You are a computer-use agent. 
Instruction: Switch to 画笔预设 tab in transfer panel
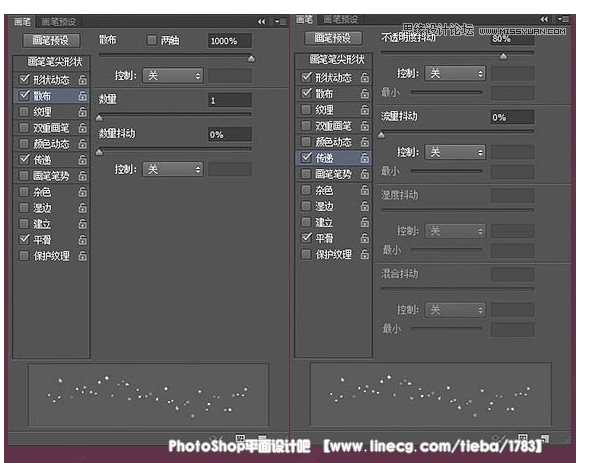(341, 19)
